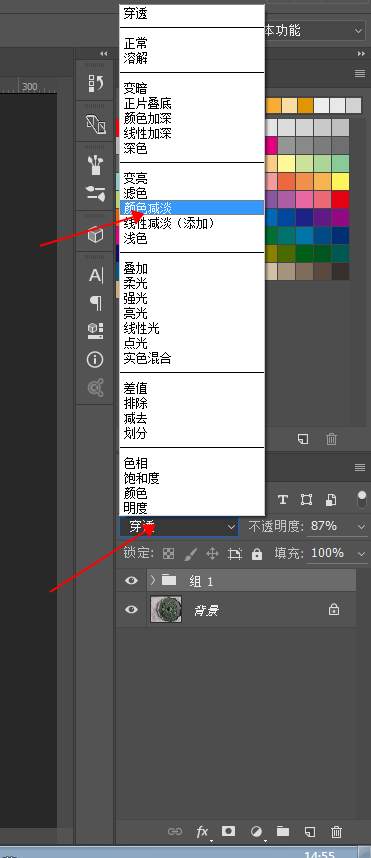This screenshot has height=858, width=371.
Task: Open the Character panel icon
Action: tap(96, 276)
